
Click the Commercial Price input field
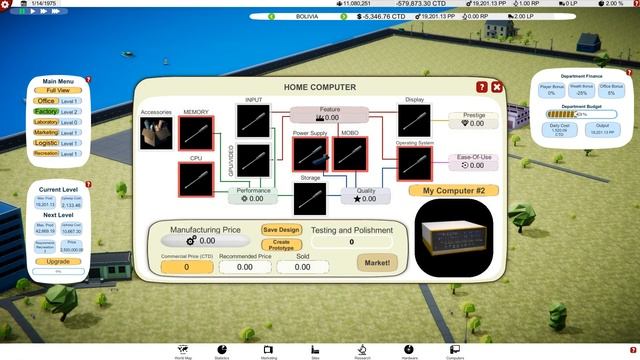click(x=187, y=267)
